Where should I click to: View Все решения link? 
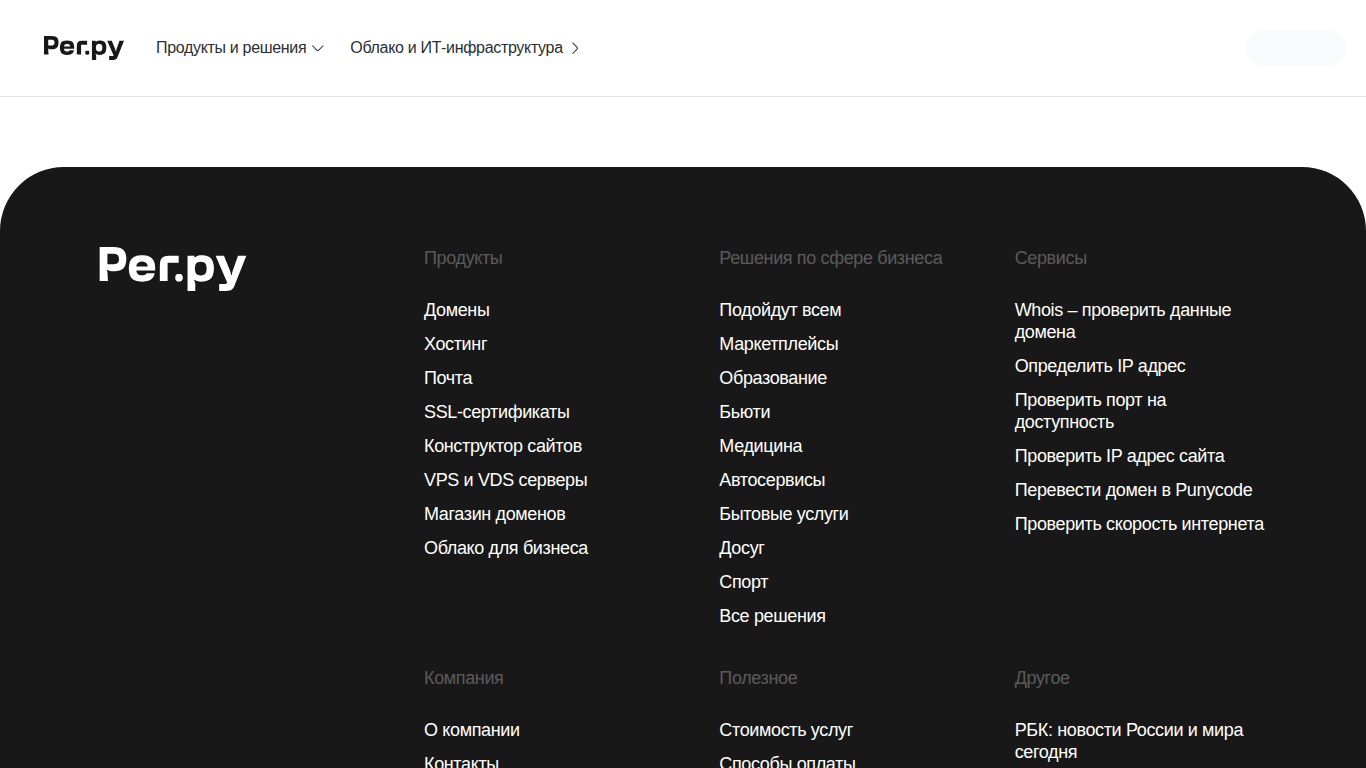[773, 616]
